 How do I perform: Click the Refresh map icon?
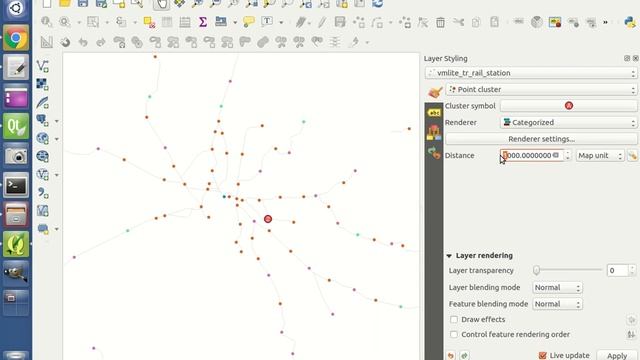378,4
